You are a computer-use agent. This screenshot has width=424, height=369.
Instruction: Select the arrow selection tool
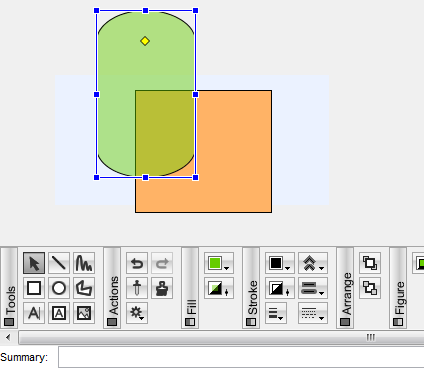(34, 263)
